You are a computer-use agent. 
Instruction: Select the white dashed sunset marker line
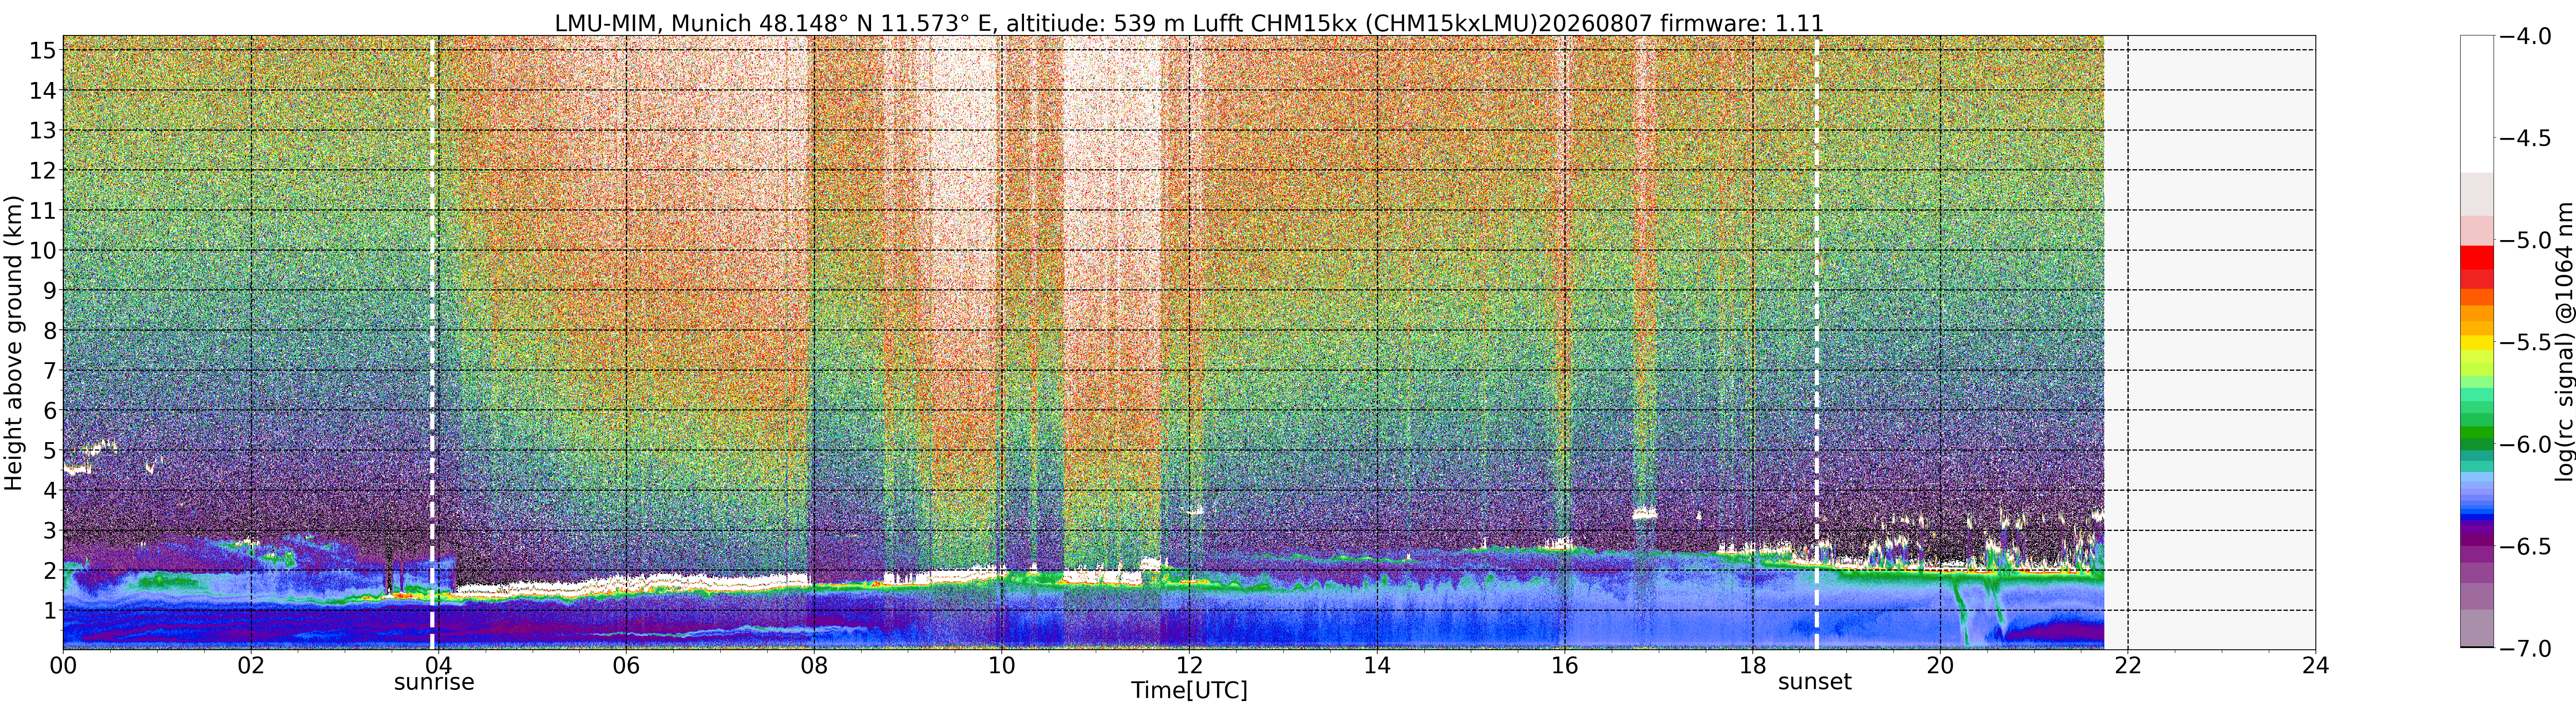click(1816, 342)
